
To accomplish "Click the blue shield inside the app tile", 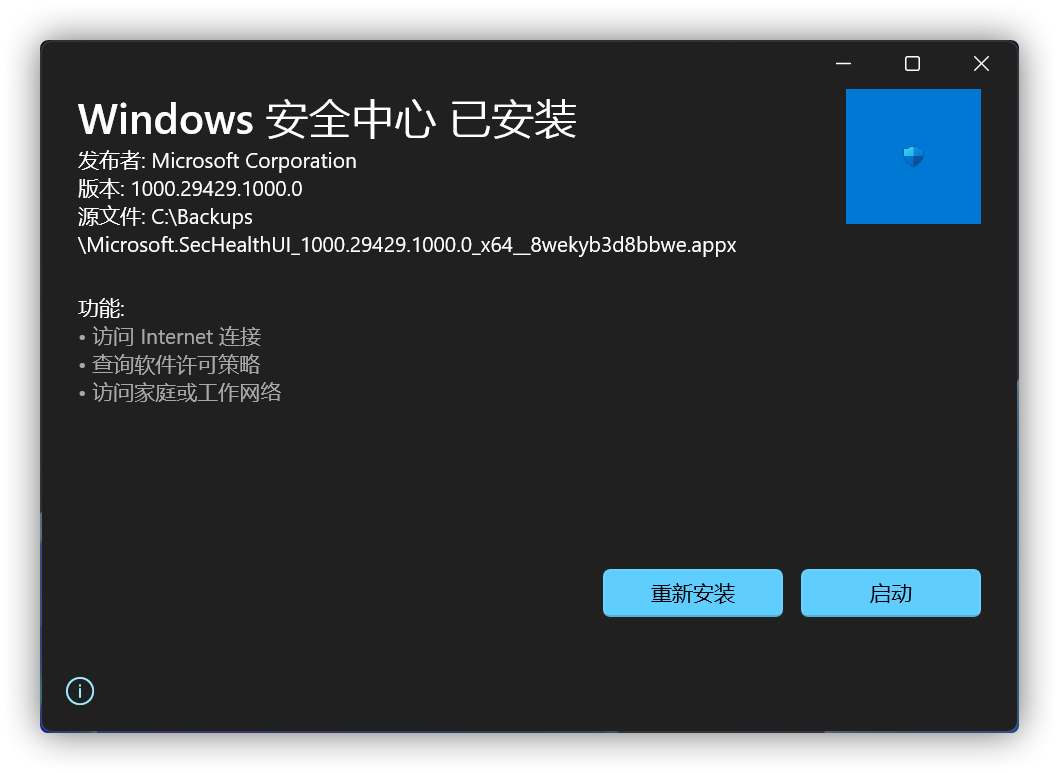I will (913, 156).
